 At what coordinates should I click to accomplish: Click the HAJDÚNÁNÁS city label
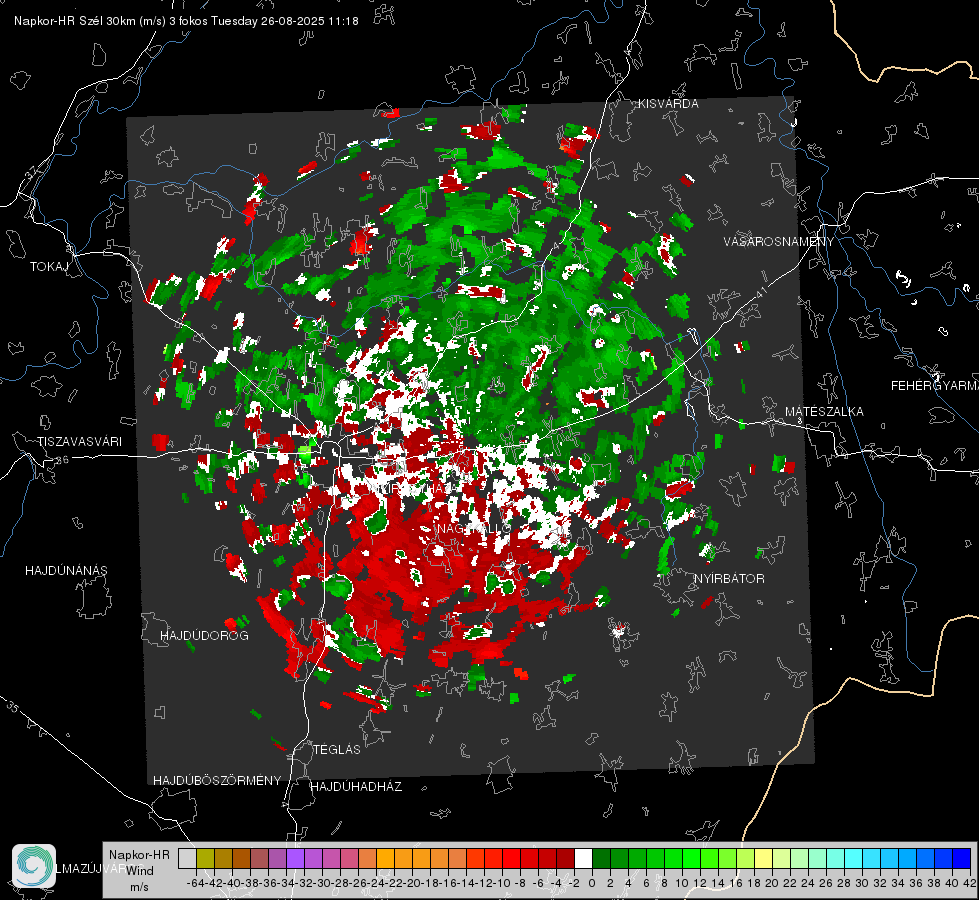click(x=66, y=570)
